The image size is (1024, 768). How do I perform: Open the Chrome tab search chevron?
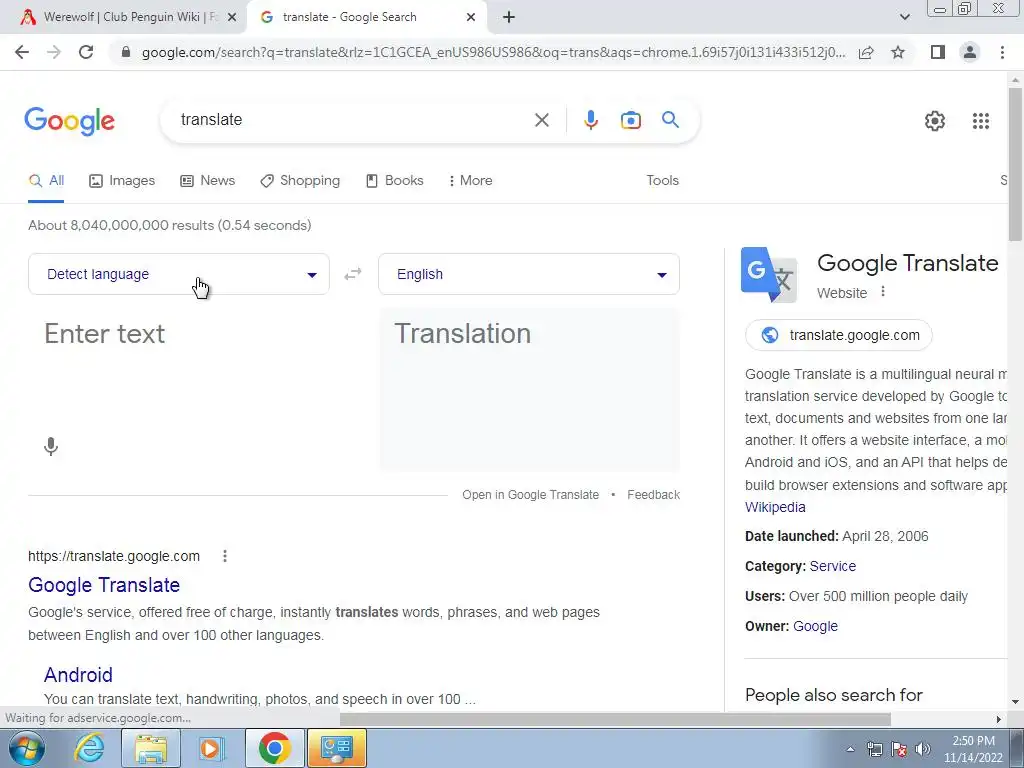coord(904,17)
